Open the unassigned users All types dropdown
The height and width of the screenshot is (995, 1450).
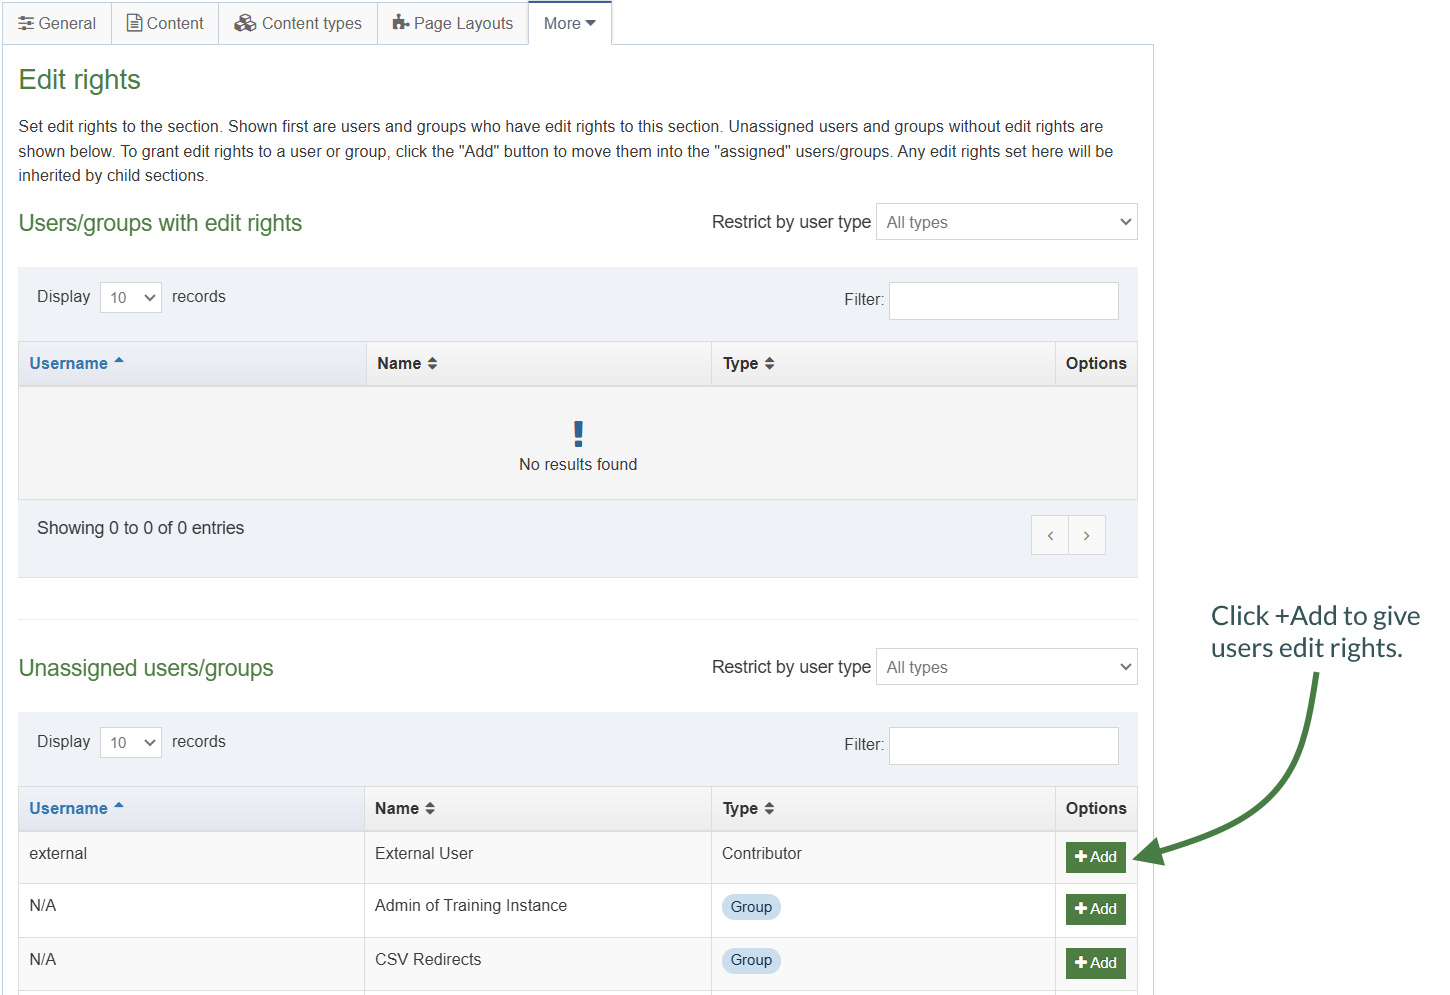click(x=1005, y=666)
